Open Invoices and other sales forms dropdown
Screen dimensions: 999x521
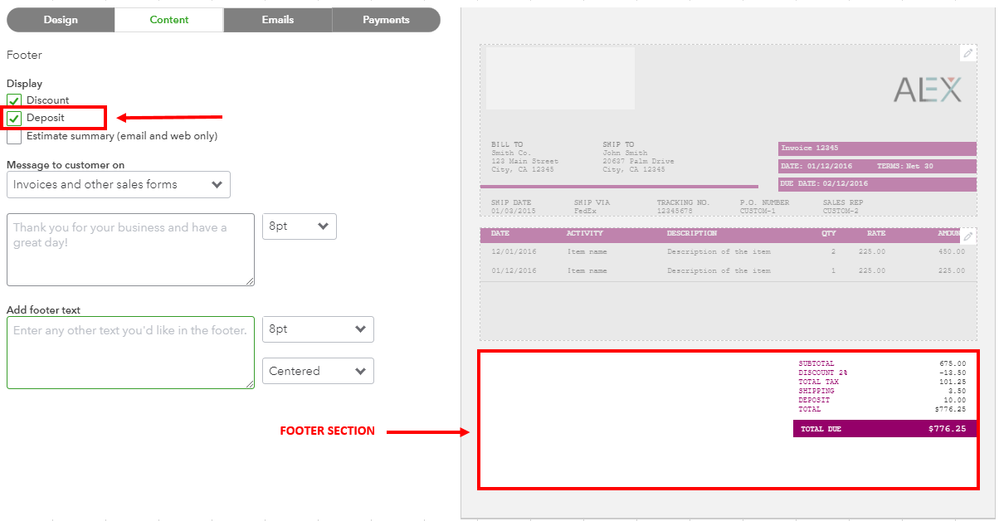coord(119,185)
